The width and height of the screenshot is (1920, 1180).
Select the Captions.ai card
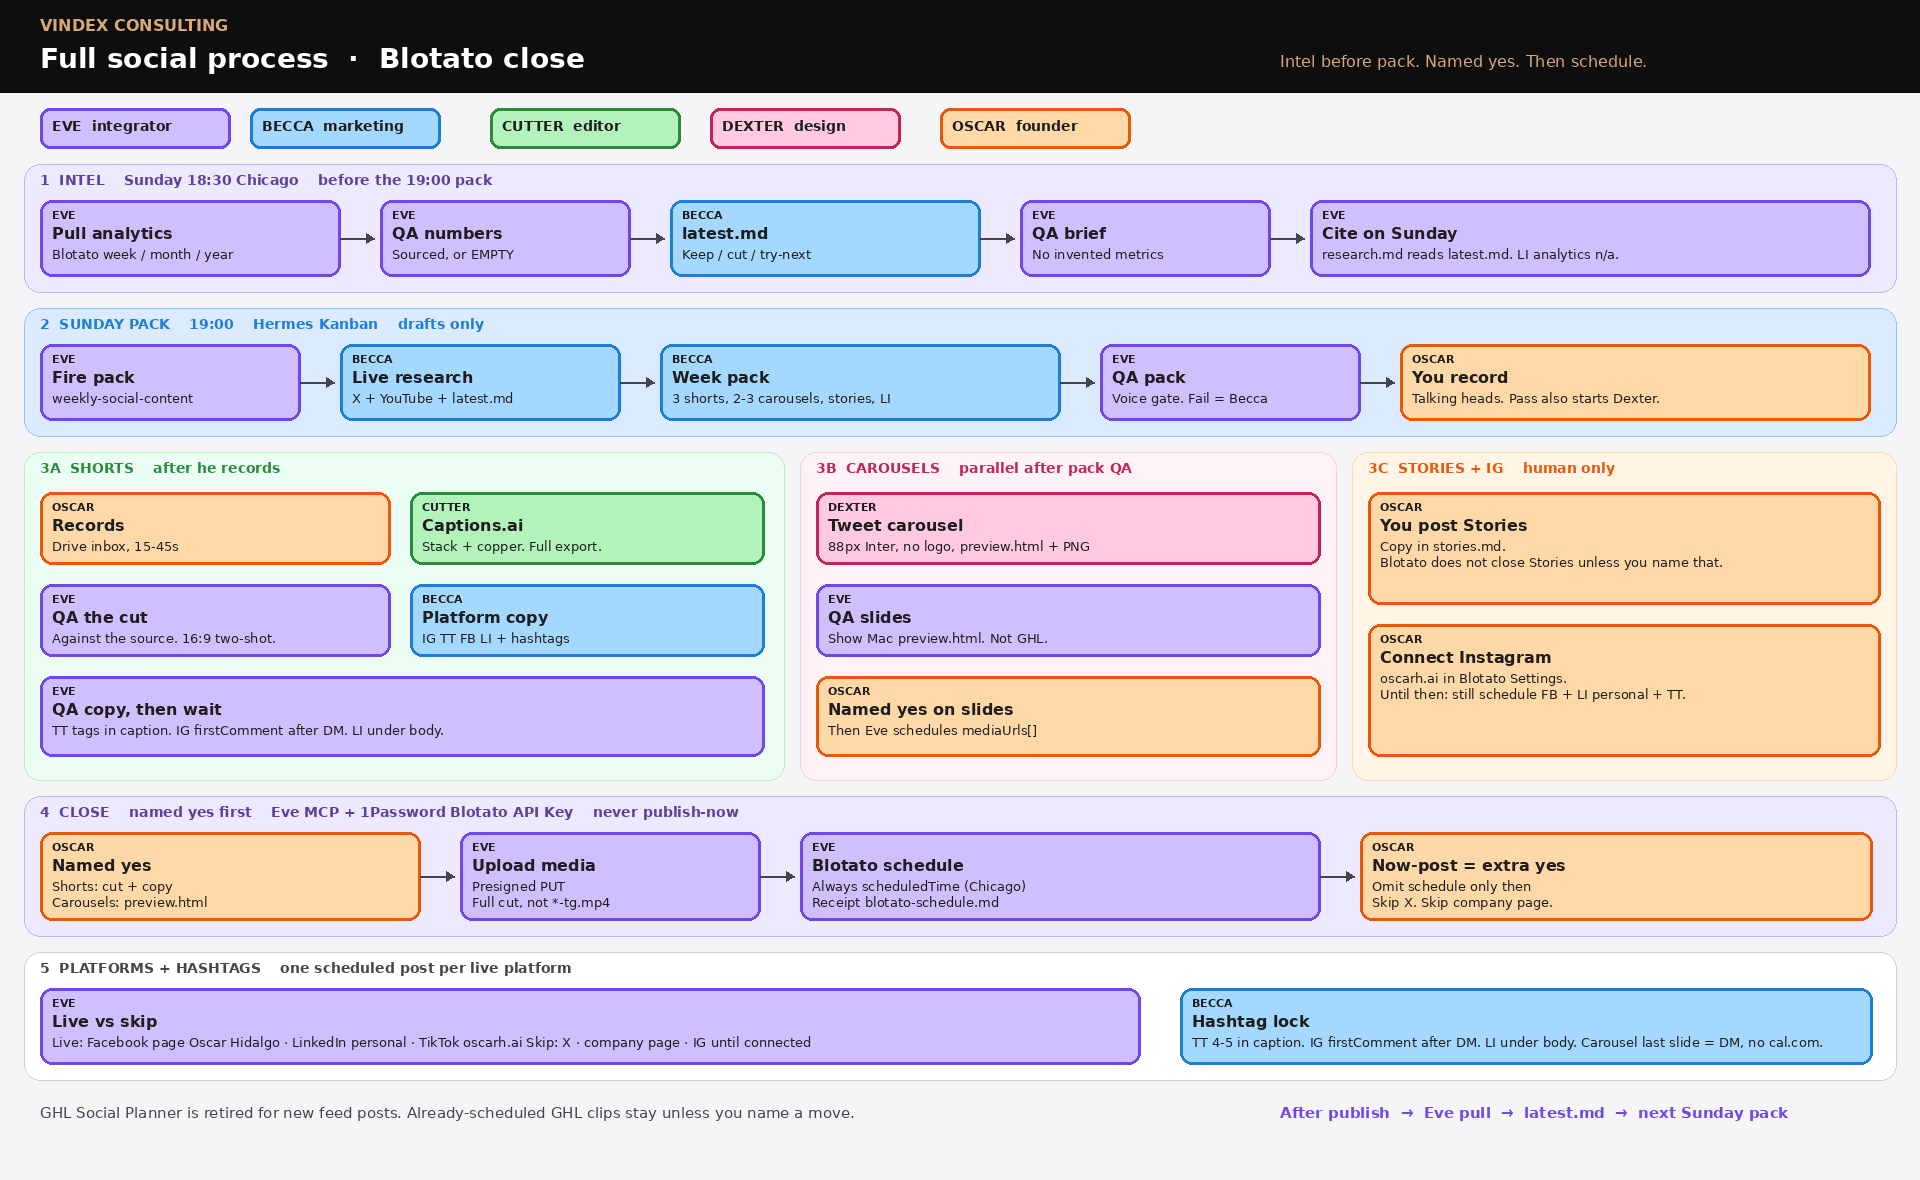pyautogui.click(x=587, y=528)
